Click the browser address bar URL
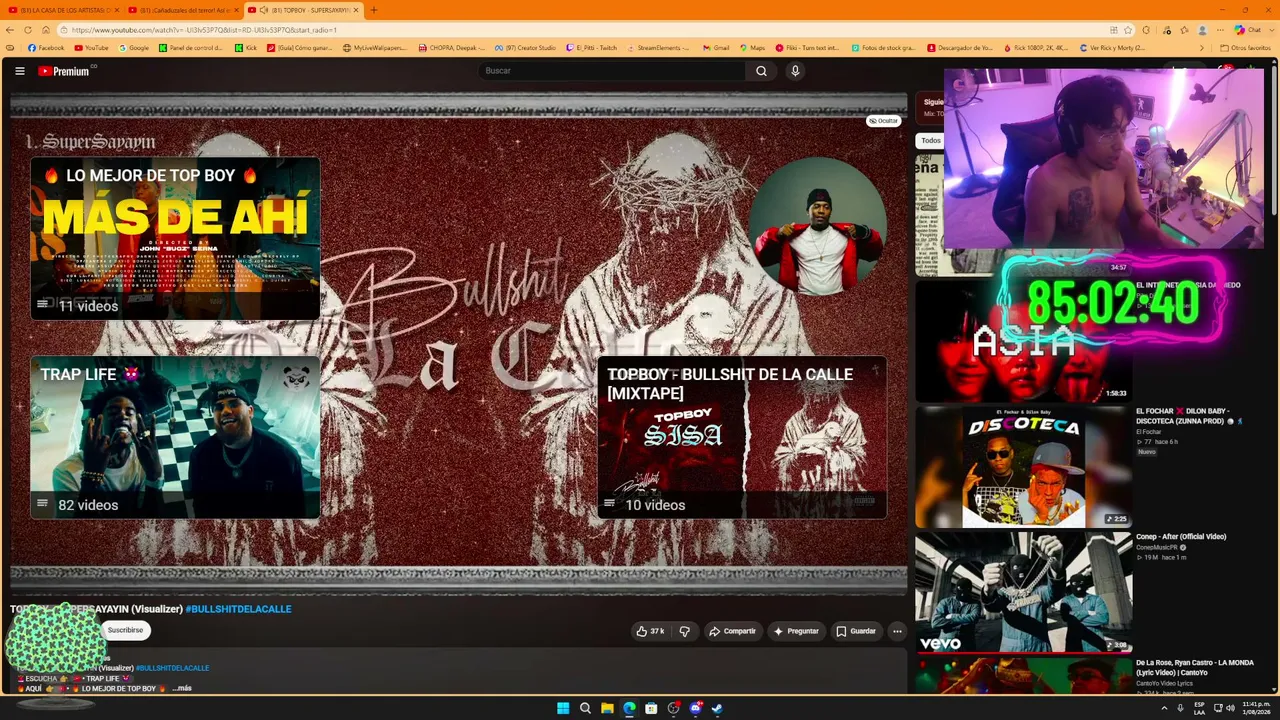The image size is (1280, 720). click(204, 30)
